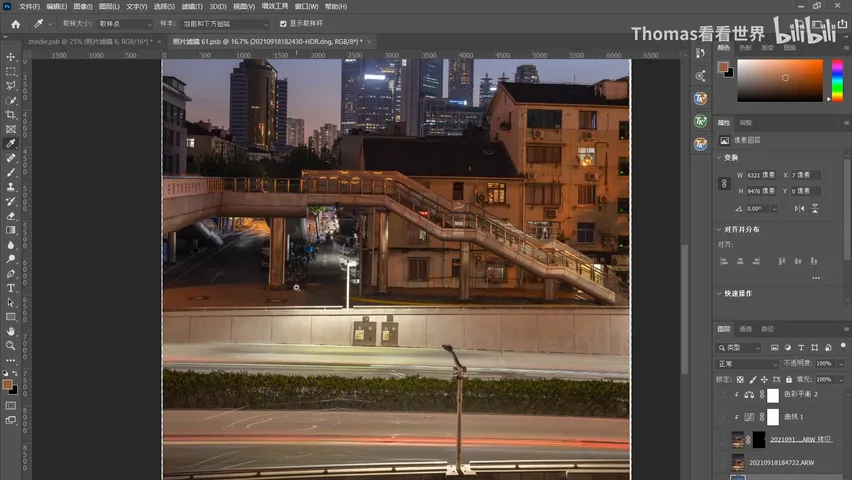This screenshot has width=852, height=480.
Task: Select the Horizontal Type tool
Action: tap(11, 288)
